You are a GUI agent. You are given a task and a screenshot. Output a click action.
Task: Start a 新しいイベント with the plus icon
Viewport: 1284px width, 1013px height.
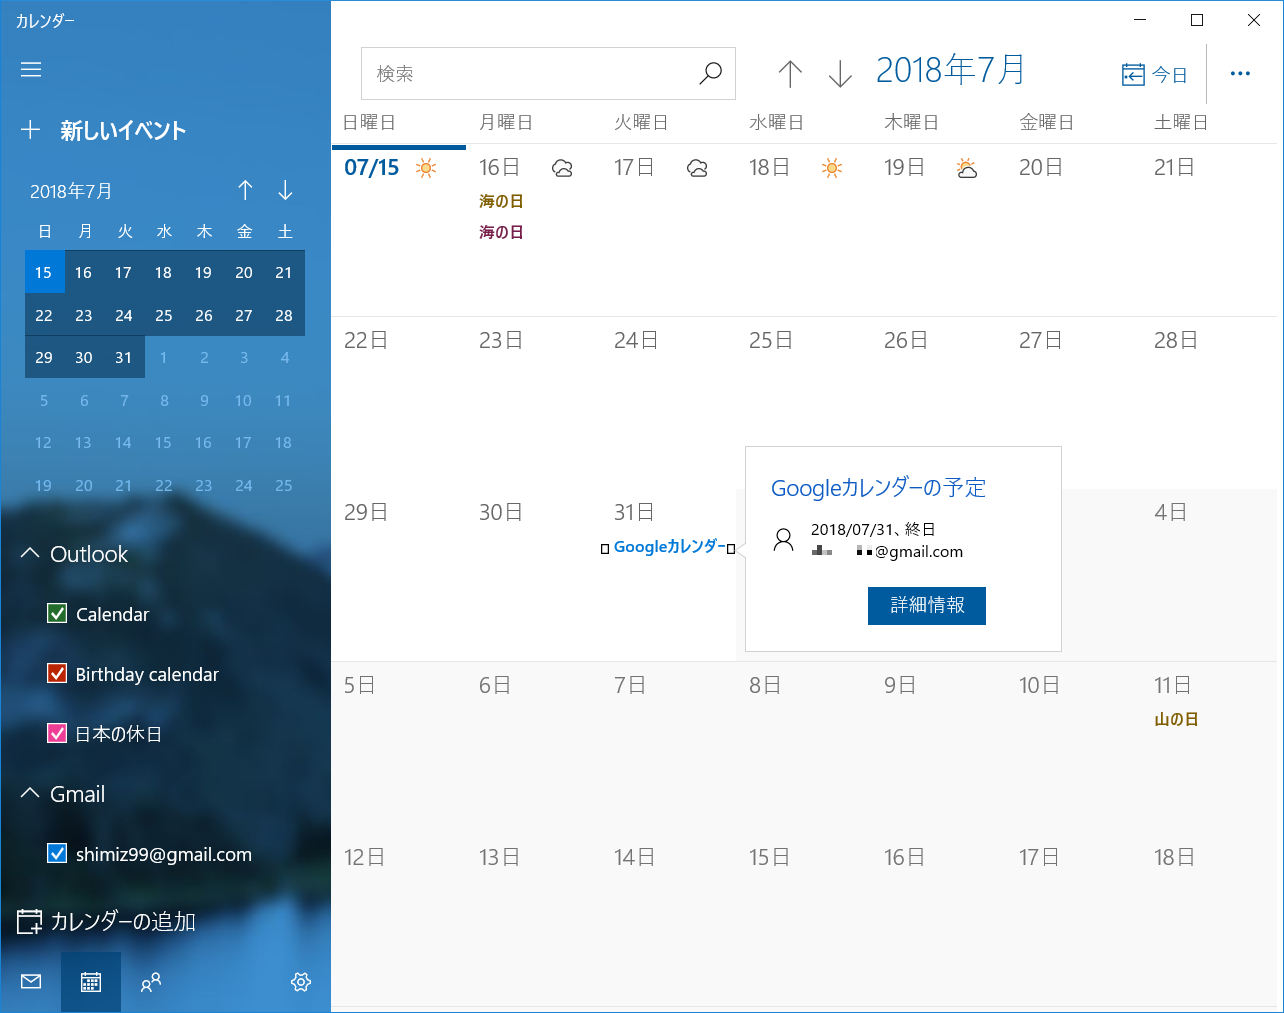coord(30,129)
